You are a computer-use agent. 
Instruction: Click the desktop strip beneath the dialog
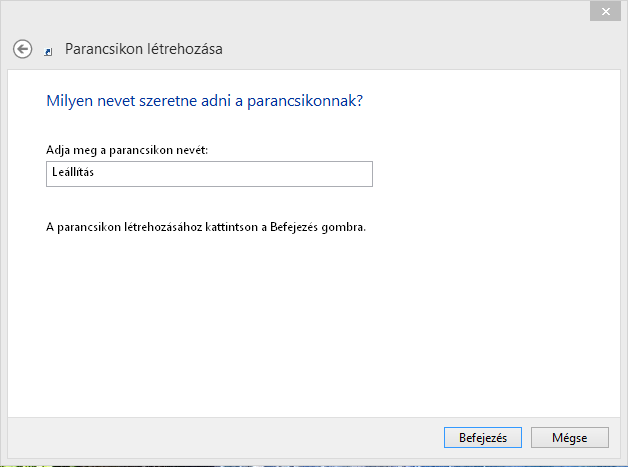[x=314, y=466]
